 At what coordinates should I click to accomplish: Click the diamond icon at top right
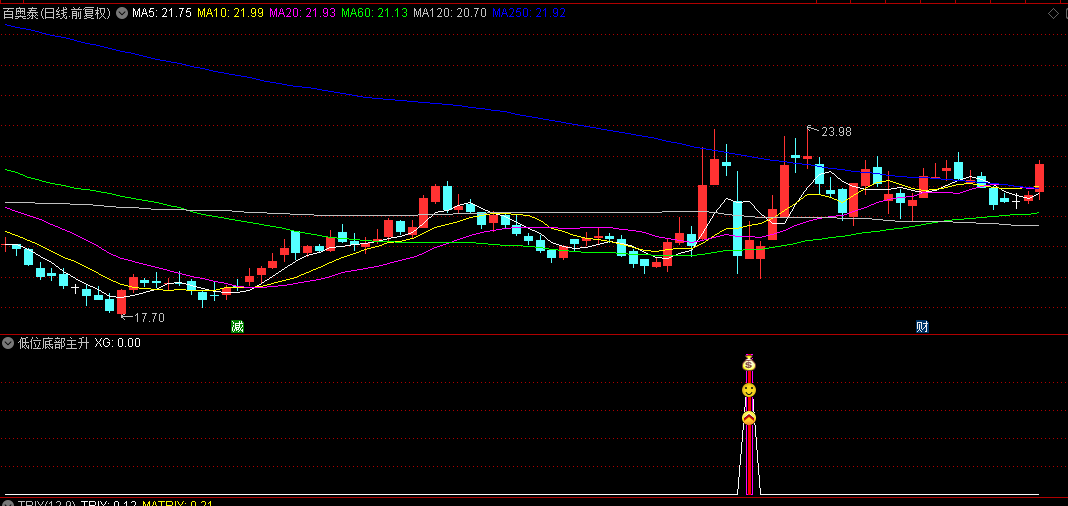[1052, 13]
